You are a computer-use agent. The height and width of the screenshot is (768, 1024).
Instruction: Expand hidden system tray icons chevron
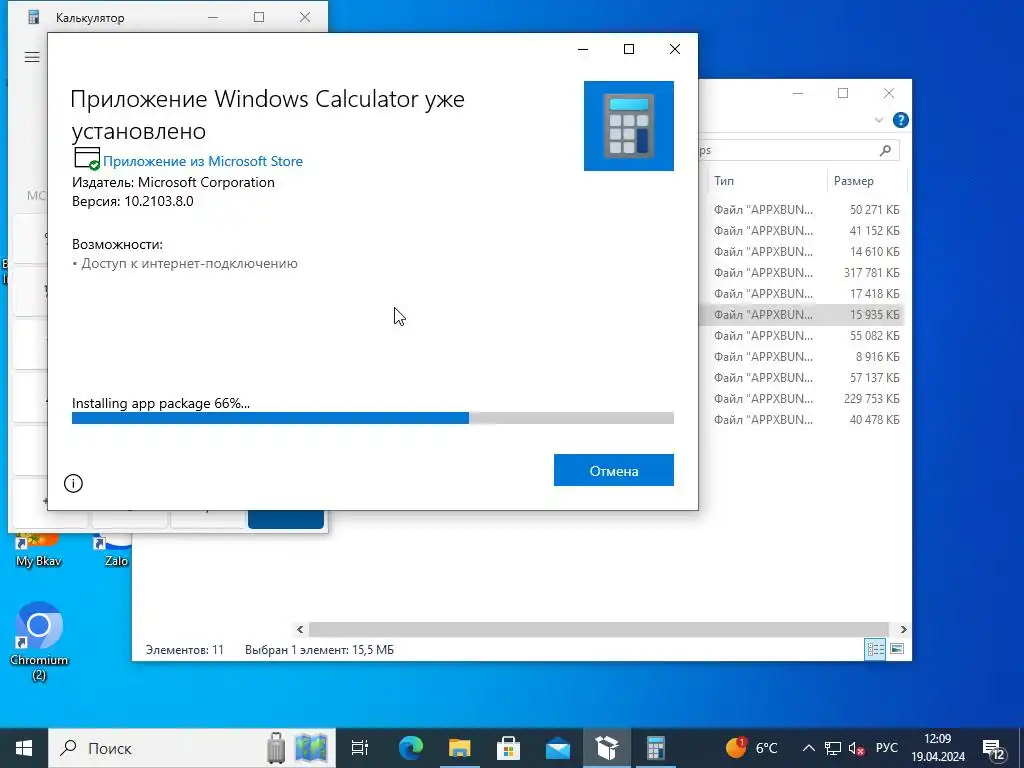coord(808,748)
